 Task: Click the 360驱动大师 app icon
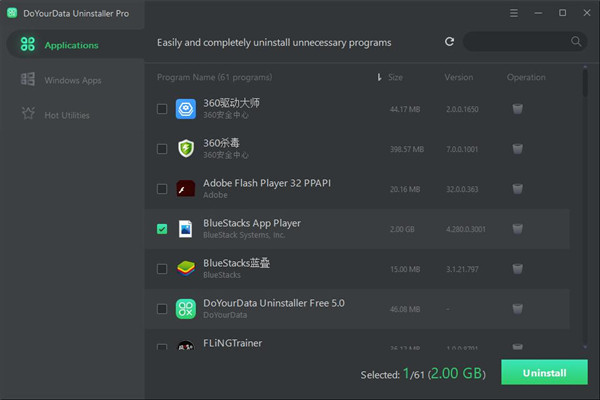tap(185, 108)
